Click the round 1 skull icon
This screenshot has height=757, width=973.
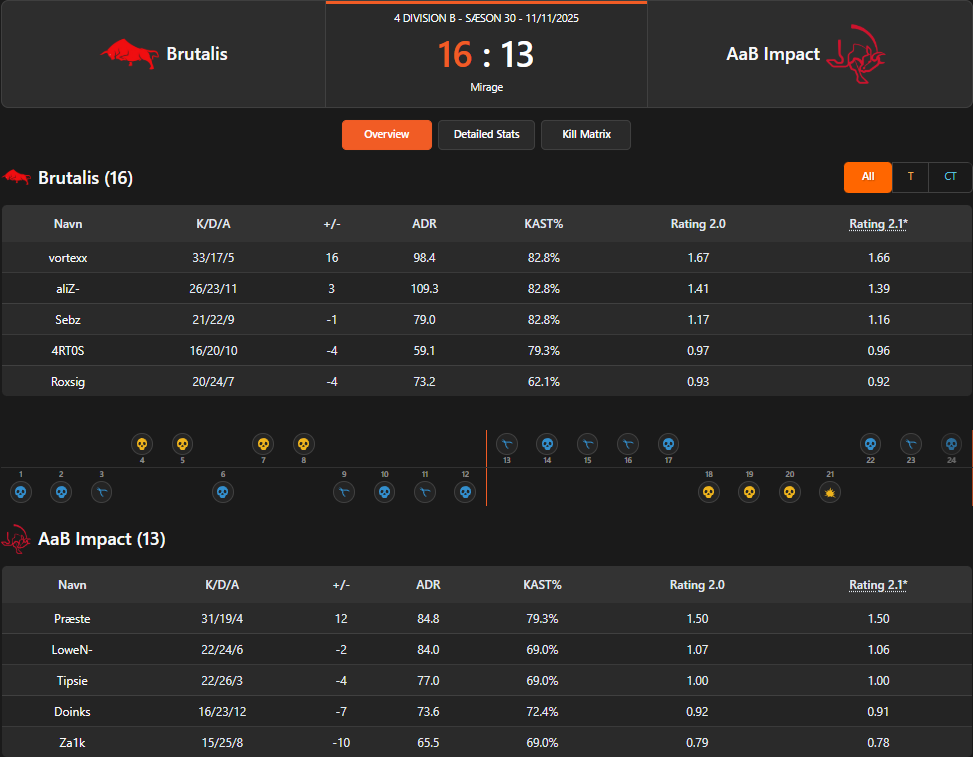point(20,493)
